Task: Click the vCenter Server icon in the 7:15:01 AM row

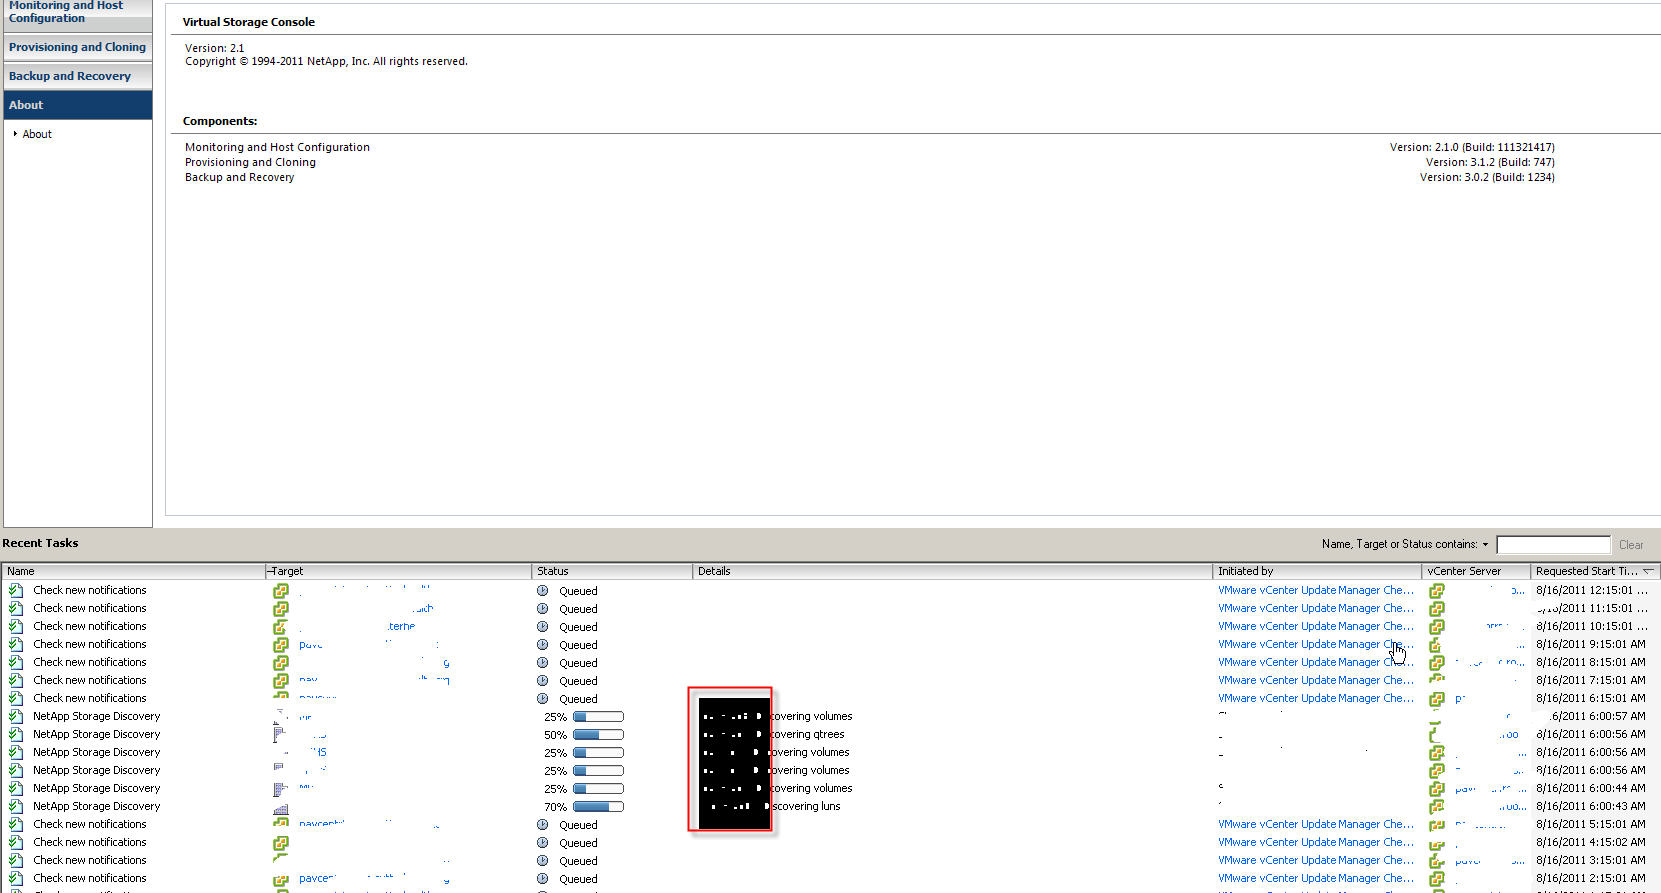Action: coord(1437,681)
